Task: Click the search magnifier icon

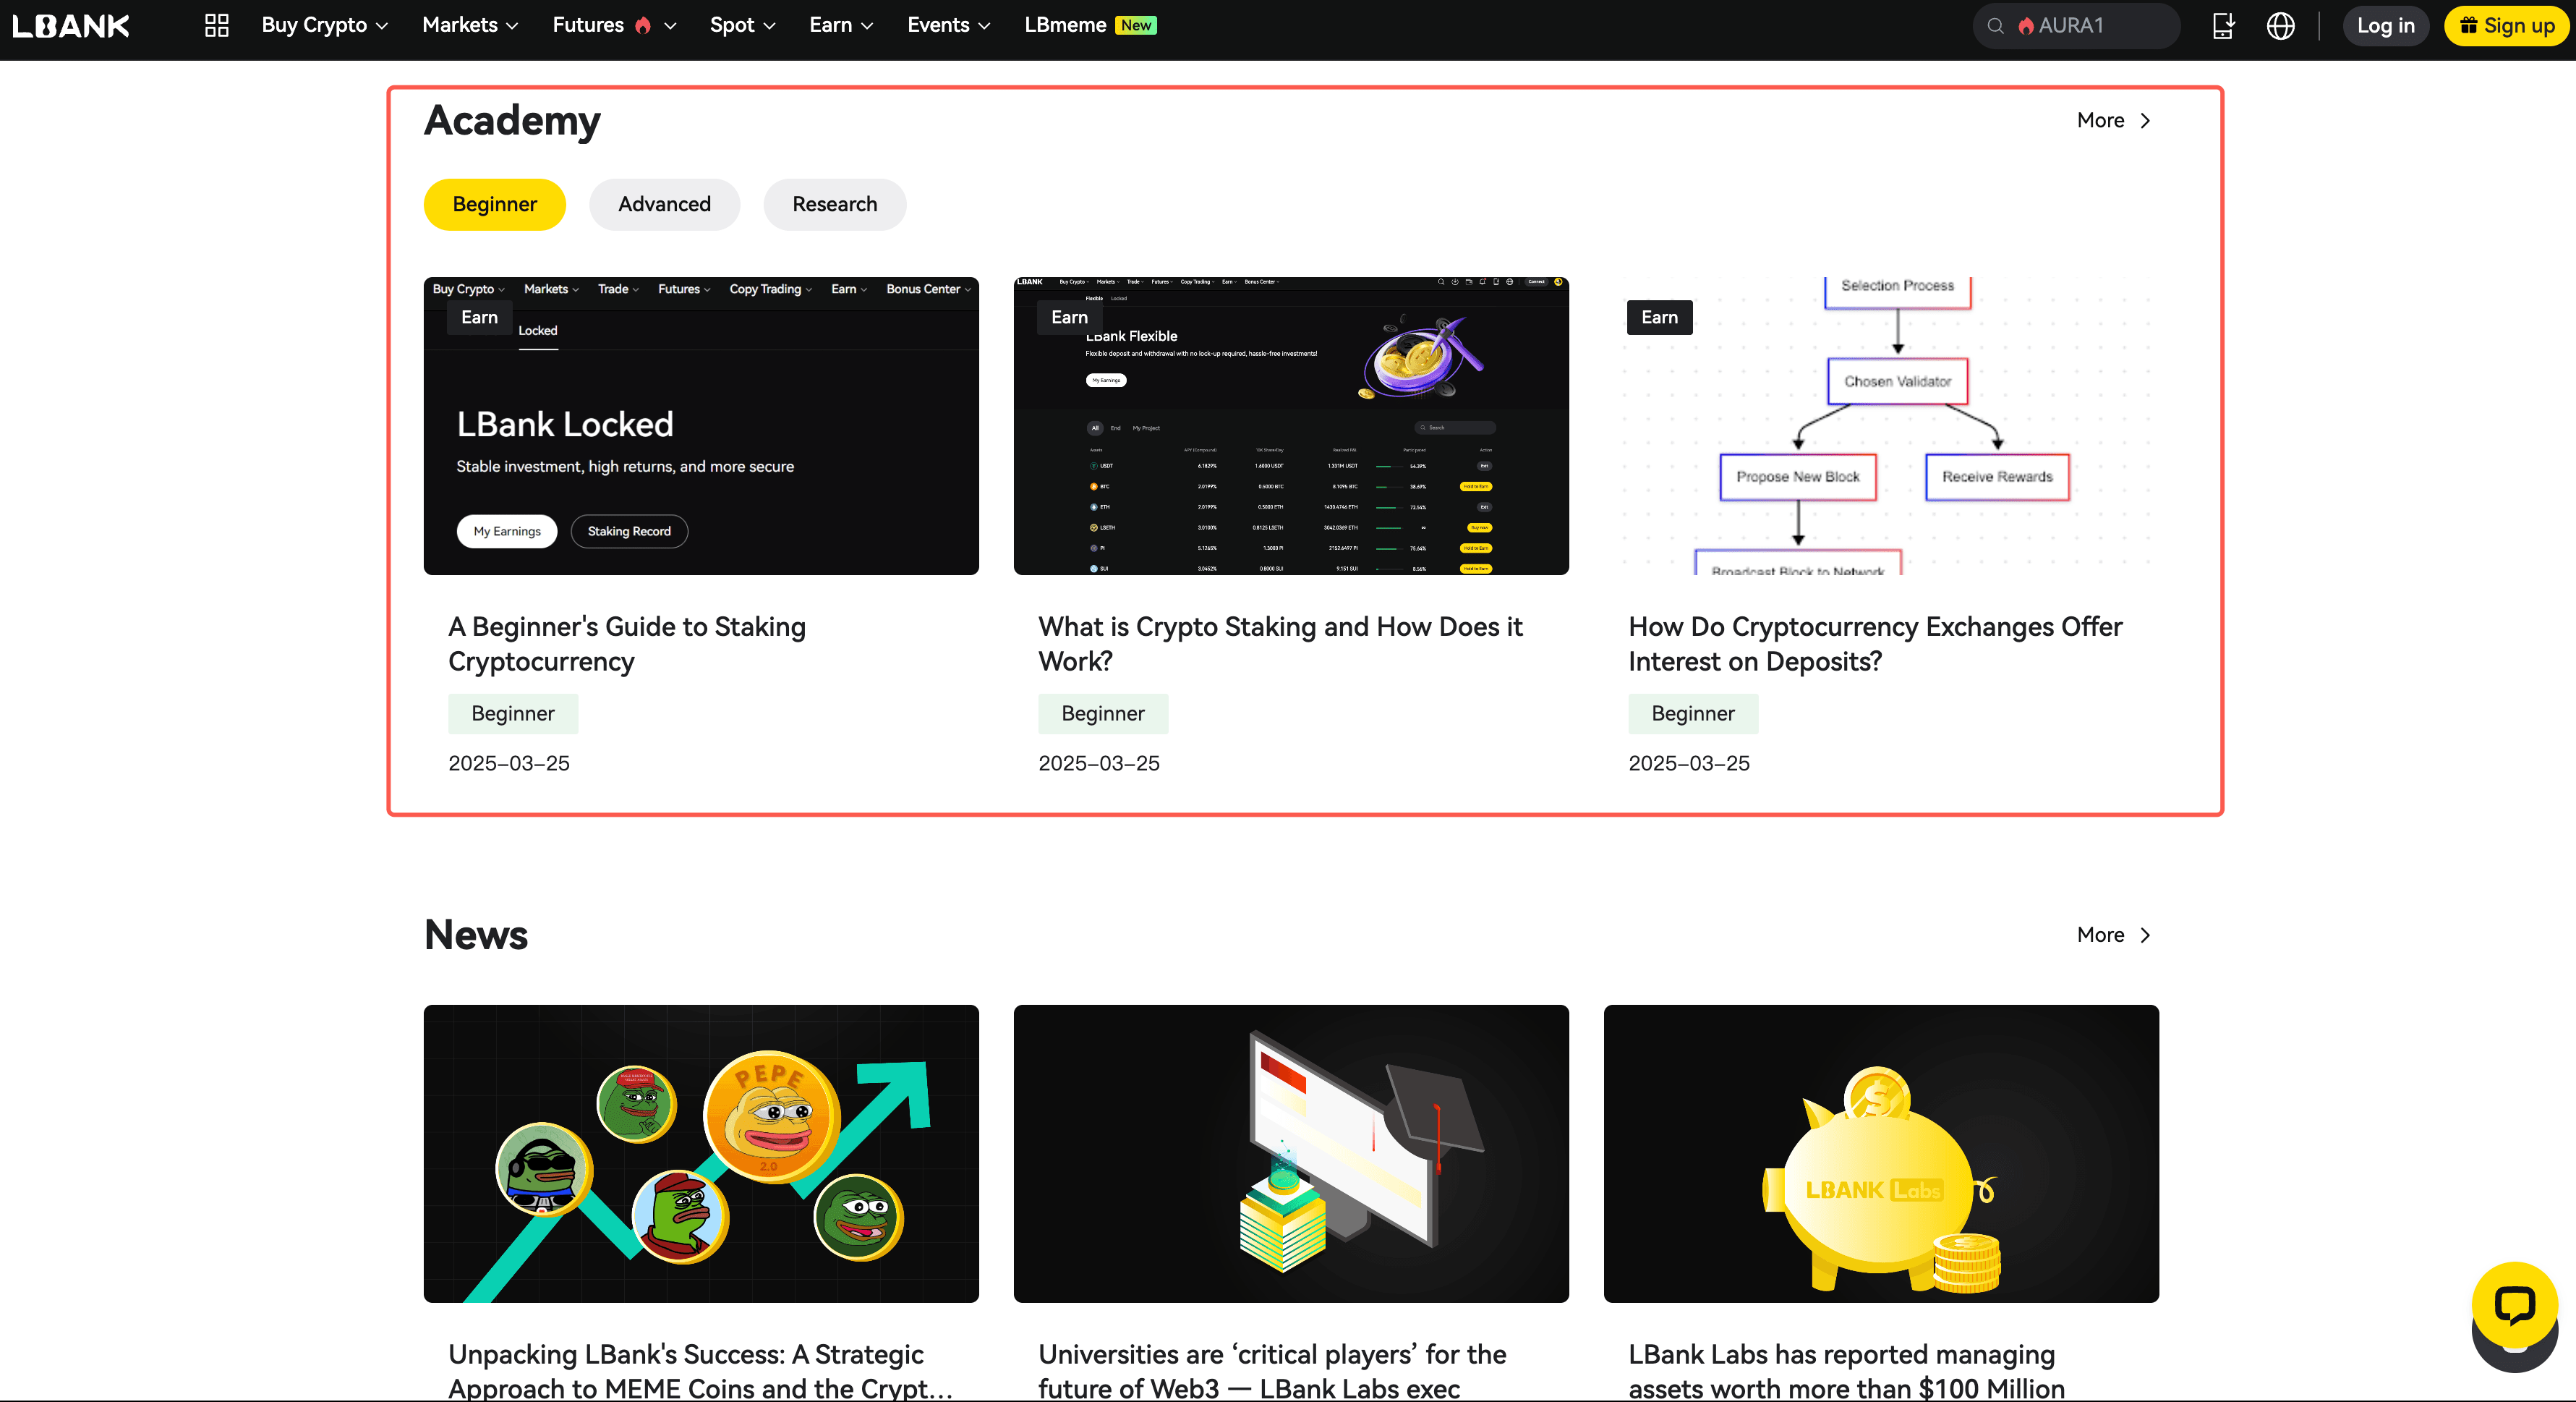Action: (x=1995, y=26)
